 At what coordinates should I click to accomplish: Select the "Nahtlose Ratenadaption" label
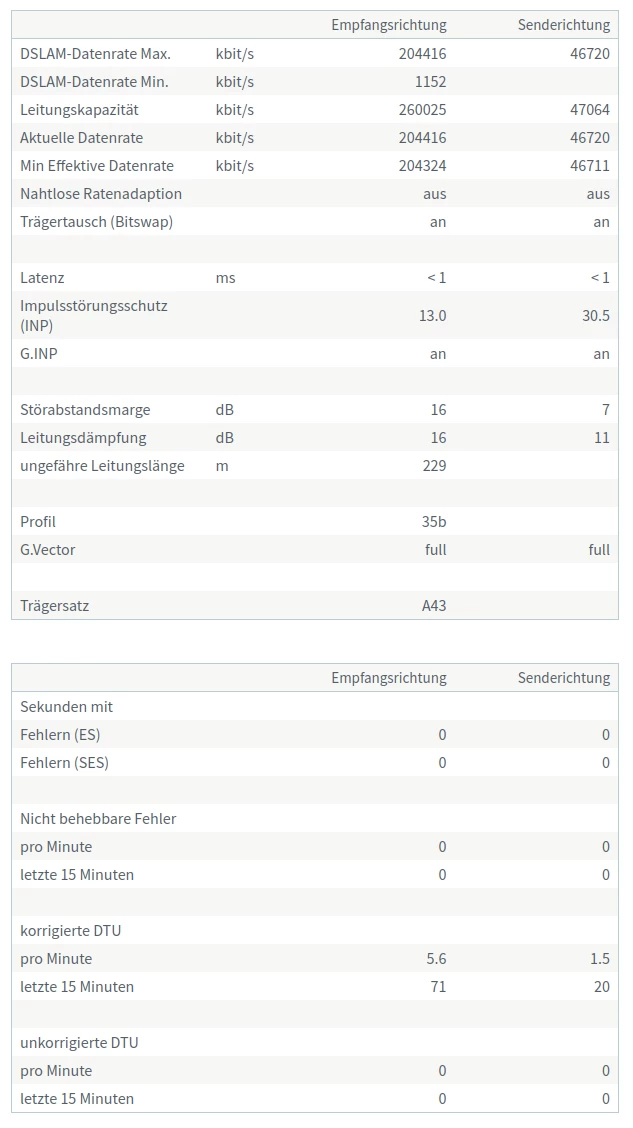(101, 194)
